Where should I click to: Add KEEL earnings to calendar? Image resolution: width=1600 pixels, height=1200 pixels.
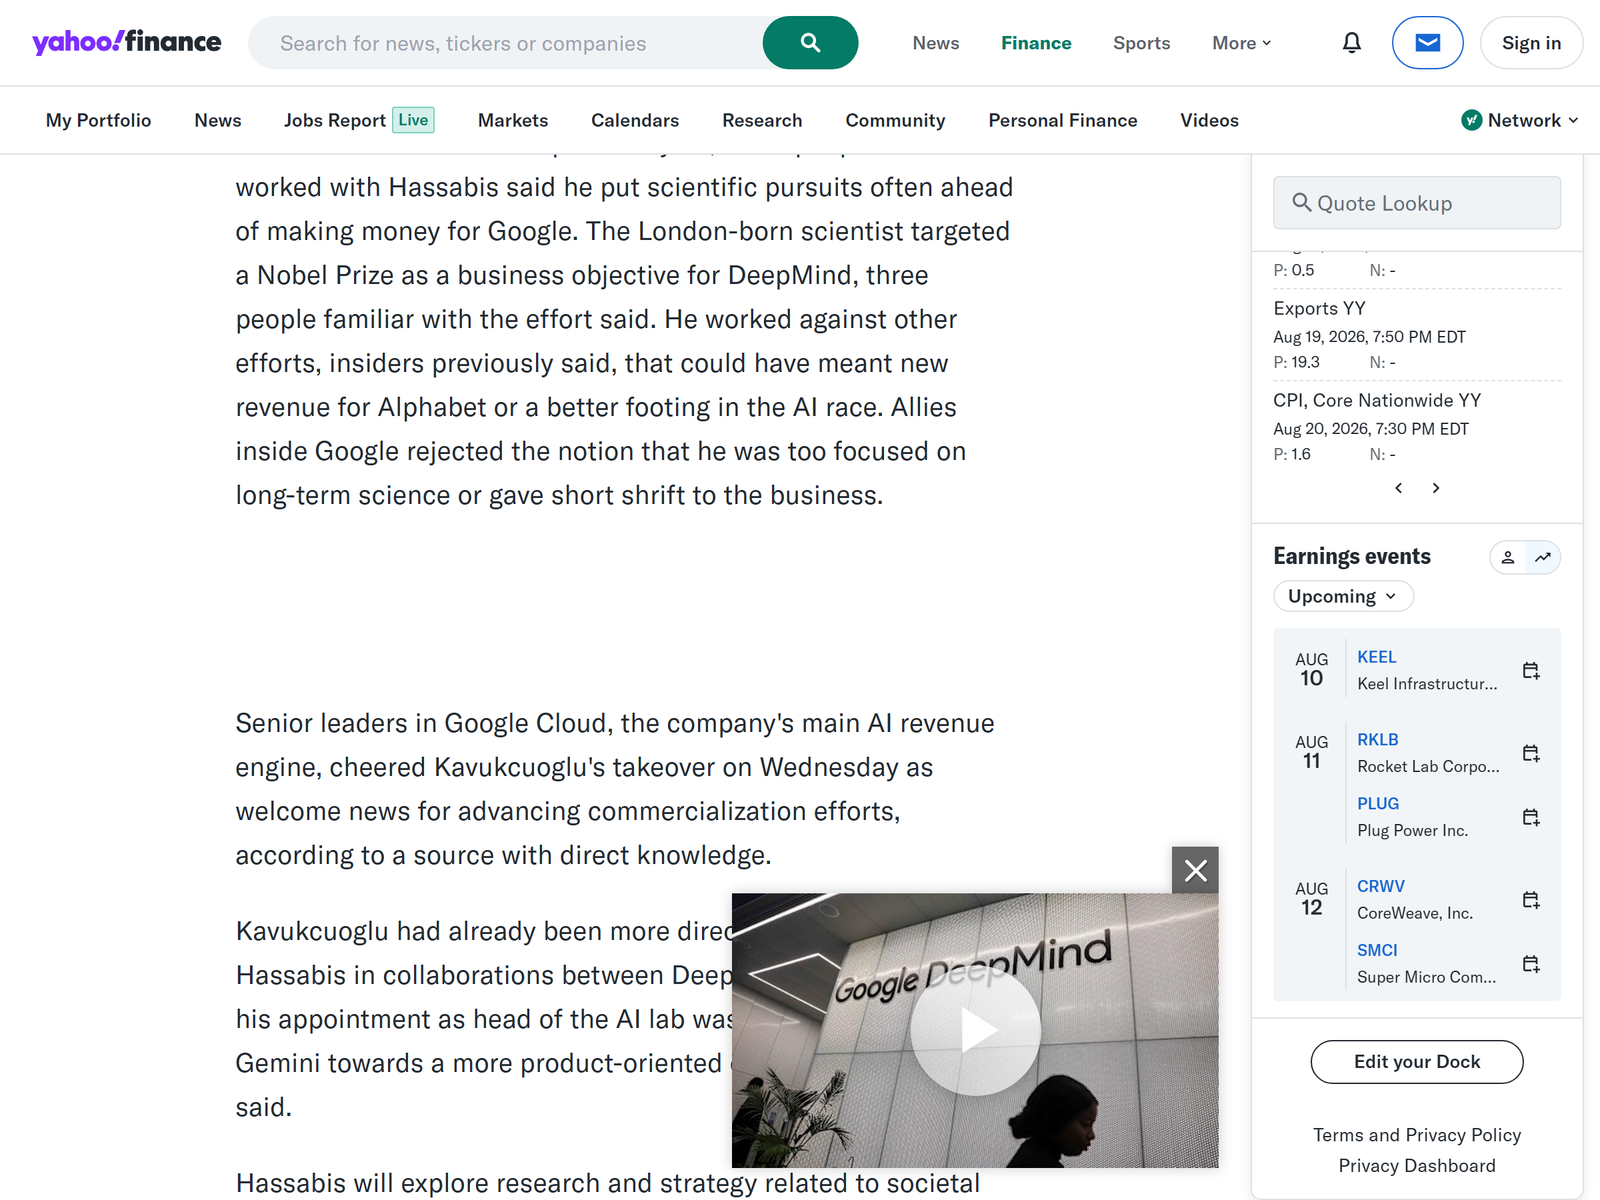tap(1531, 670)
